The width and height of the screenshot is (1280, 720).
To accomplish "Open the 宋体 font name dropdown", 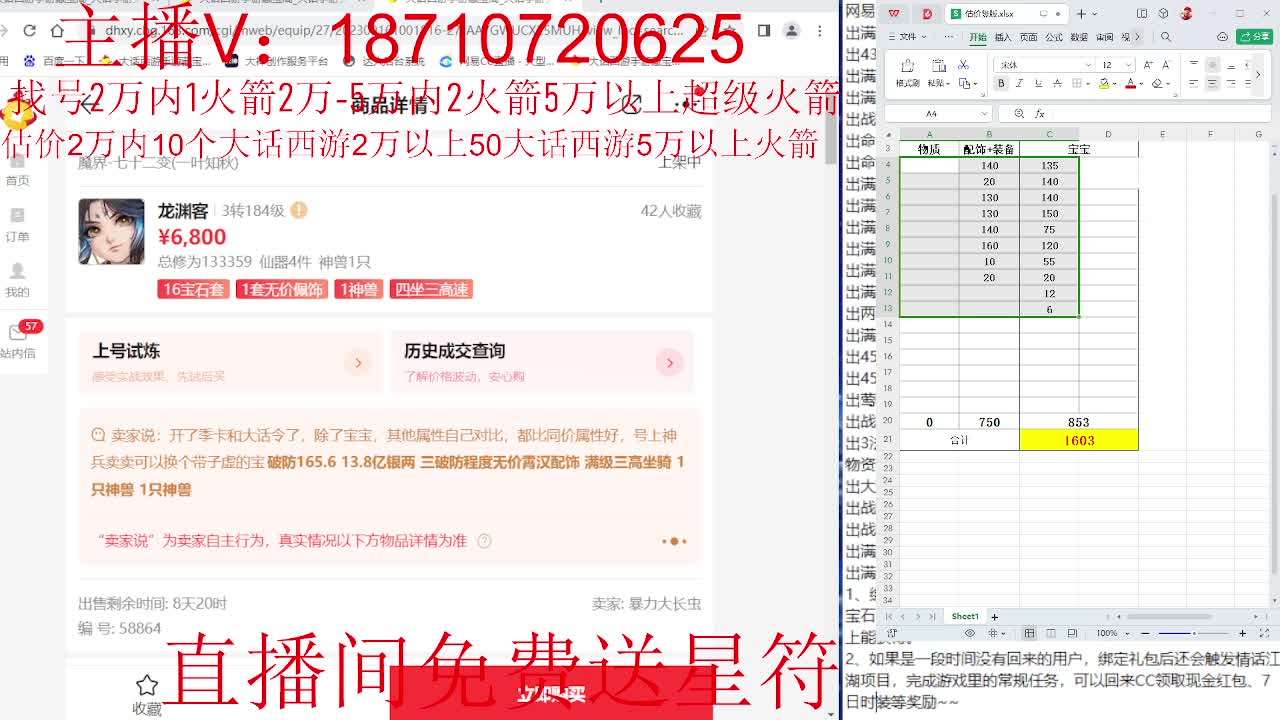I will (1089, 65).
